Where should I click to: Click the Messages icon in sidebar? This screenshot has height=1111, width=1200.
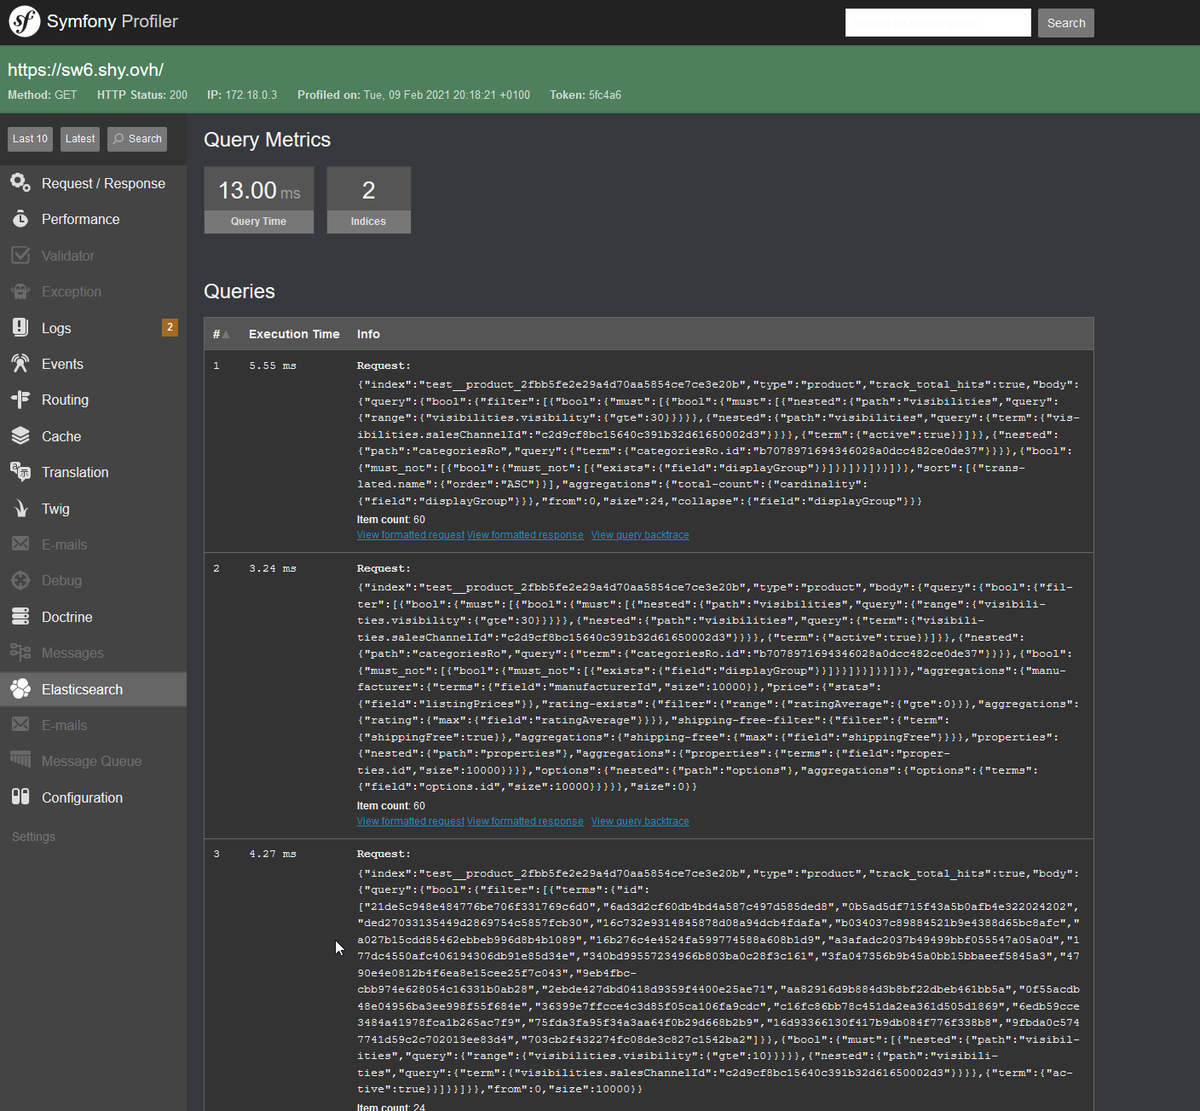point(20,652)
